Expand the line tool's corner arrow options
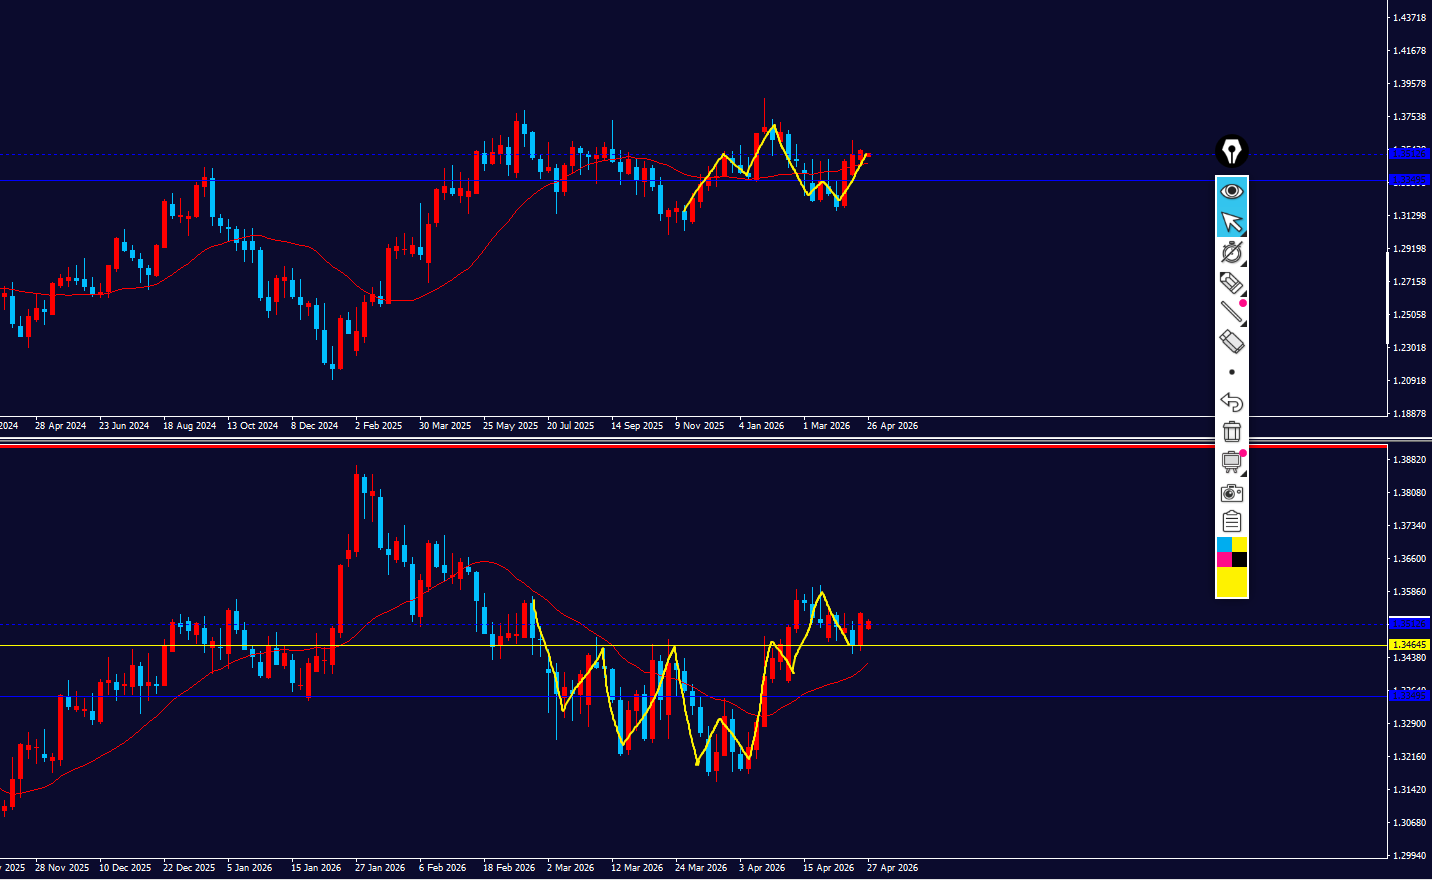 [1243, 324]
